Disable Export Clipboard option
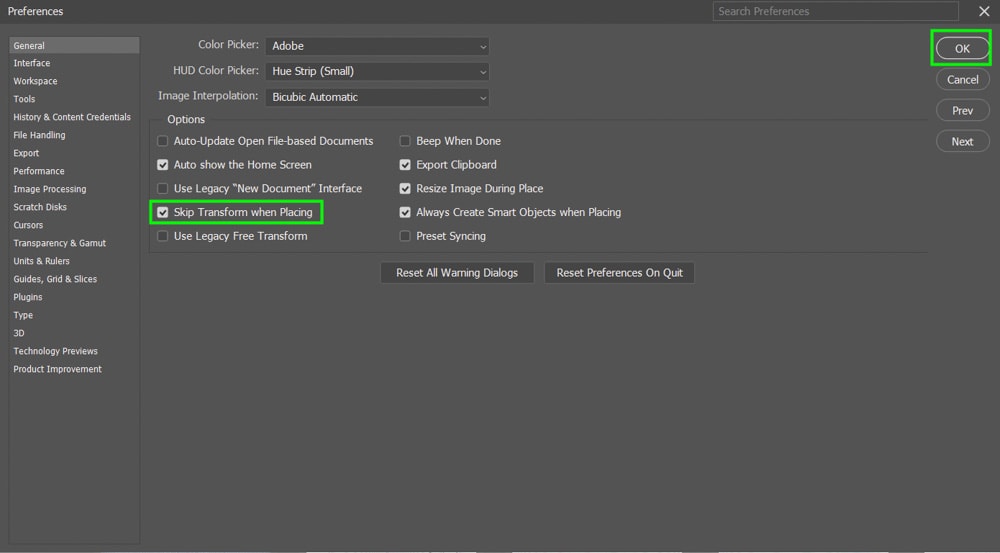 pos(405,165)
